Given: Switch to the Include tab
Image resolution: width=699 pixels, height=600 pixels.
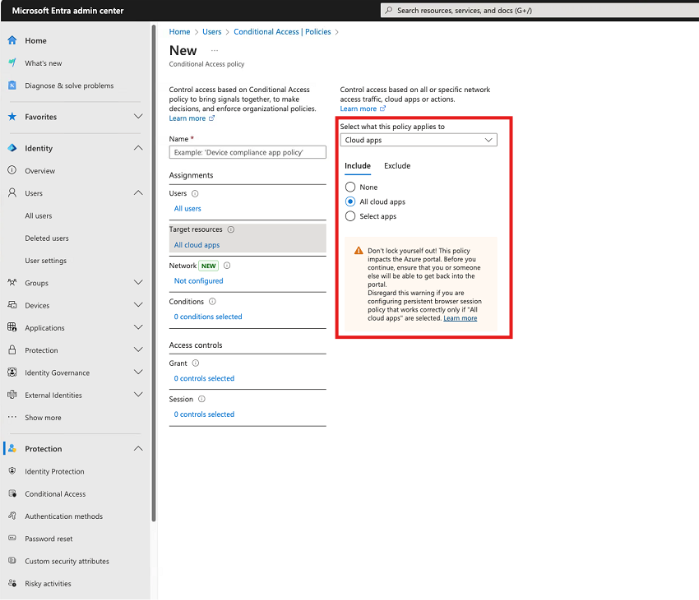Looking at the screenshot, I should click(x=357, y=166).
